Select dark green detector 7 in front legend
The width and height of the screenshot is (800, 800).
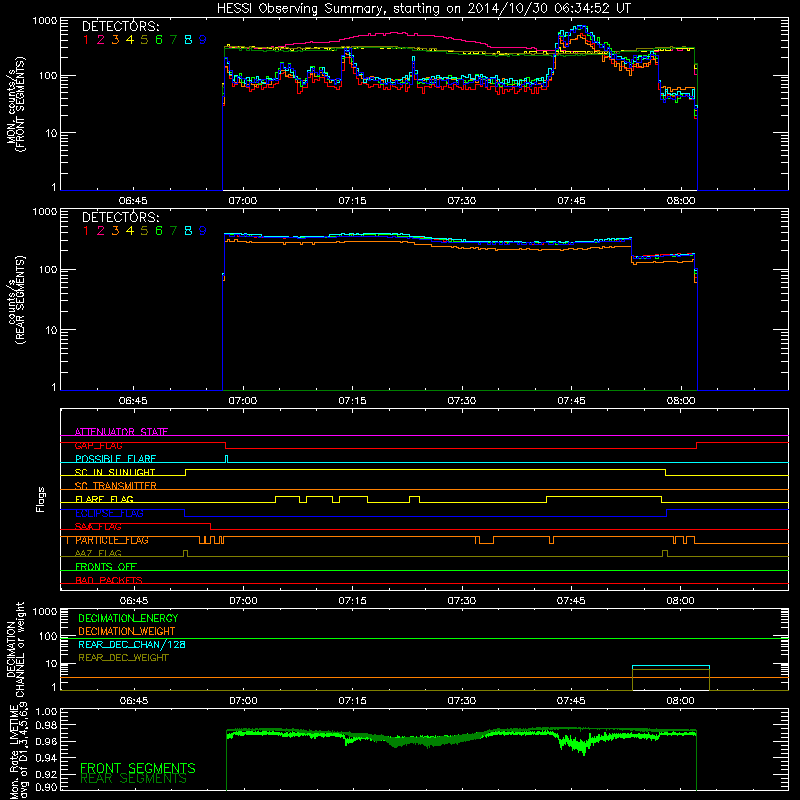point(173,40)
